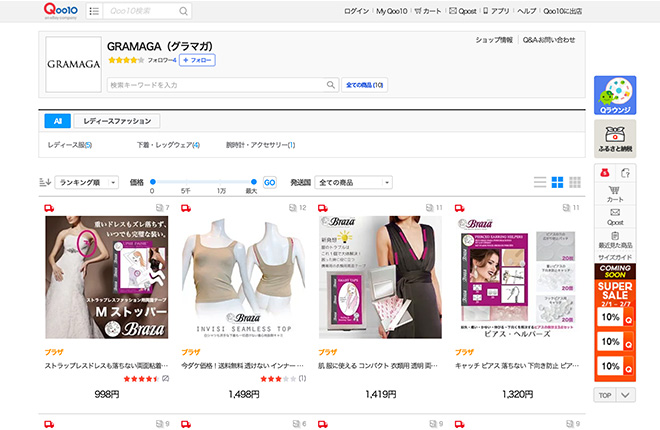This screenshot has height=430, width=660.
Task: Open ショップ情報 link
Action: click(x=494, y=40)
